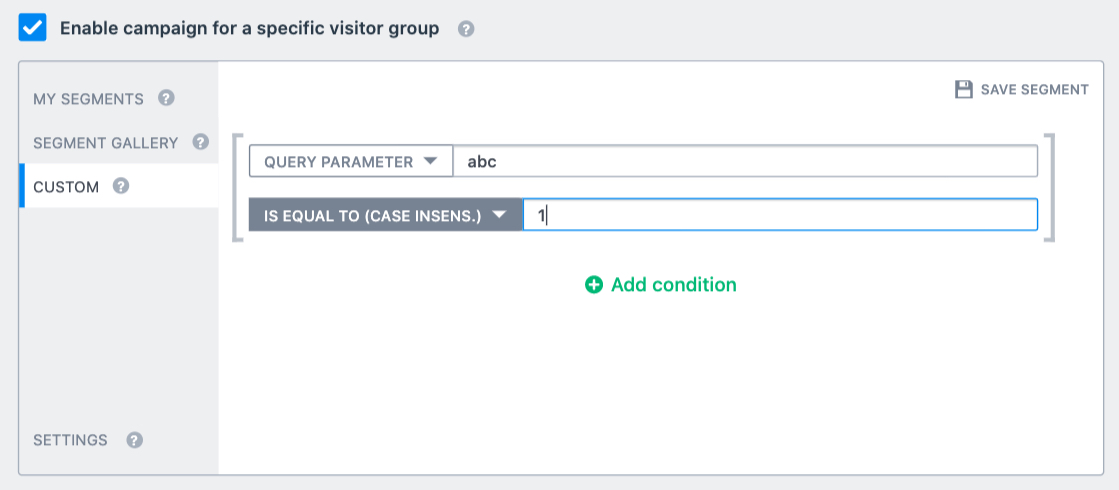
Task: Click the SAVE SEGMENT text button
Action: click(x=1035, y=90)
